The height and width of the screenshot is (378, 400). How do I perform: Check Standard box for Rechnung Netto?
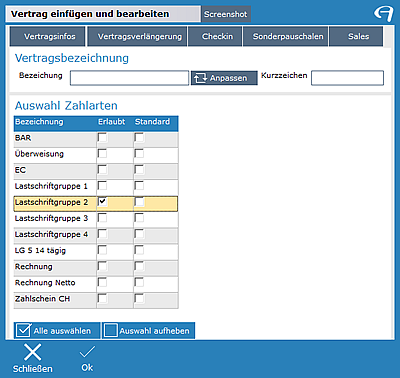click(x=139, y=283)
